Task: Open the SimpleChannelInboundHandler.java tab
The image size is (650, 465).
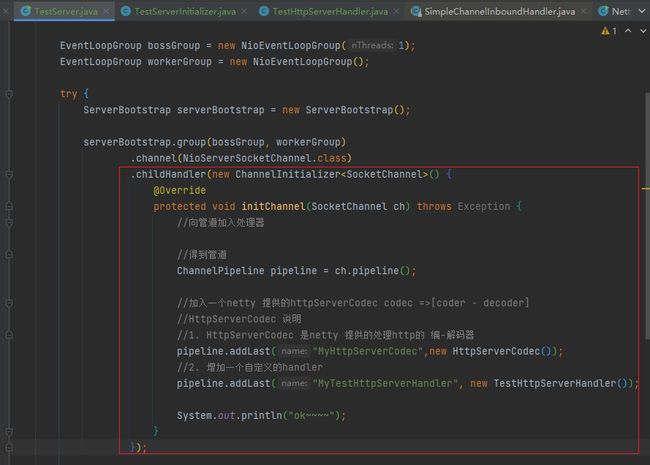Action: click(x=500, y=11)
